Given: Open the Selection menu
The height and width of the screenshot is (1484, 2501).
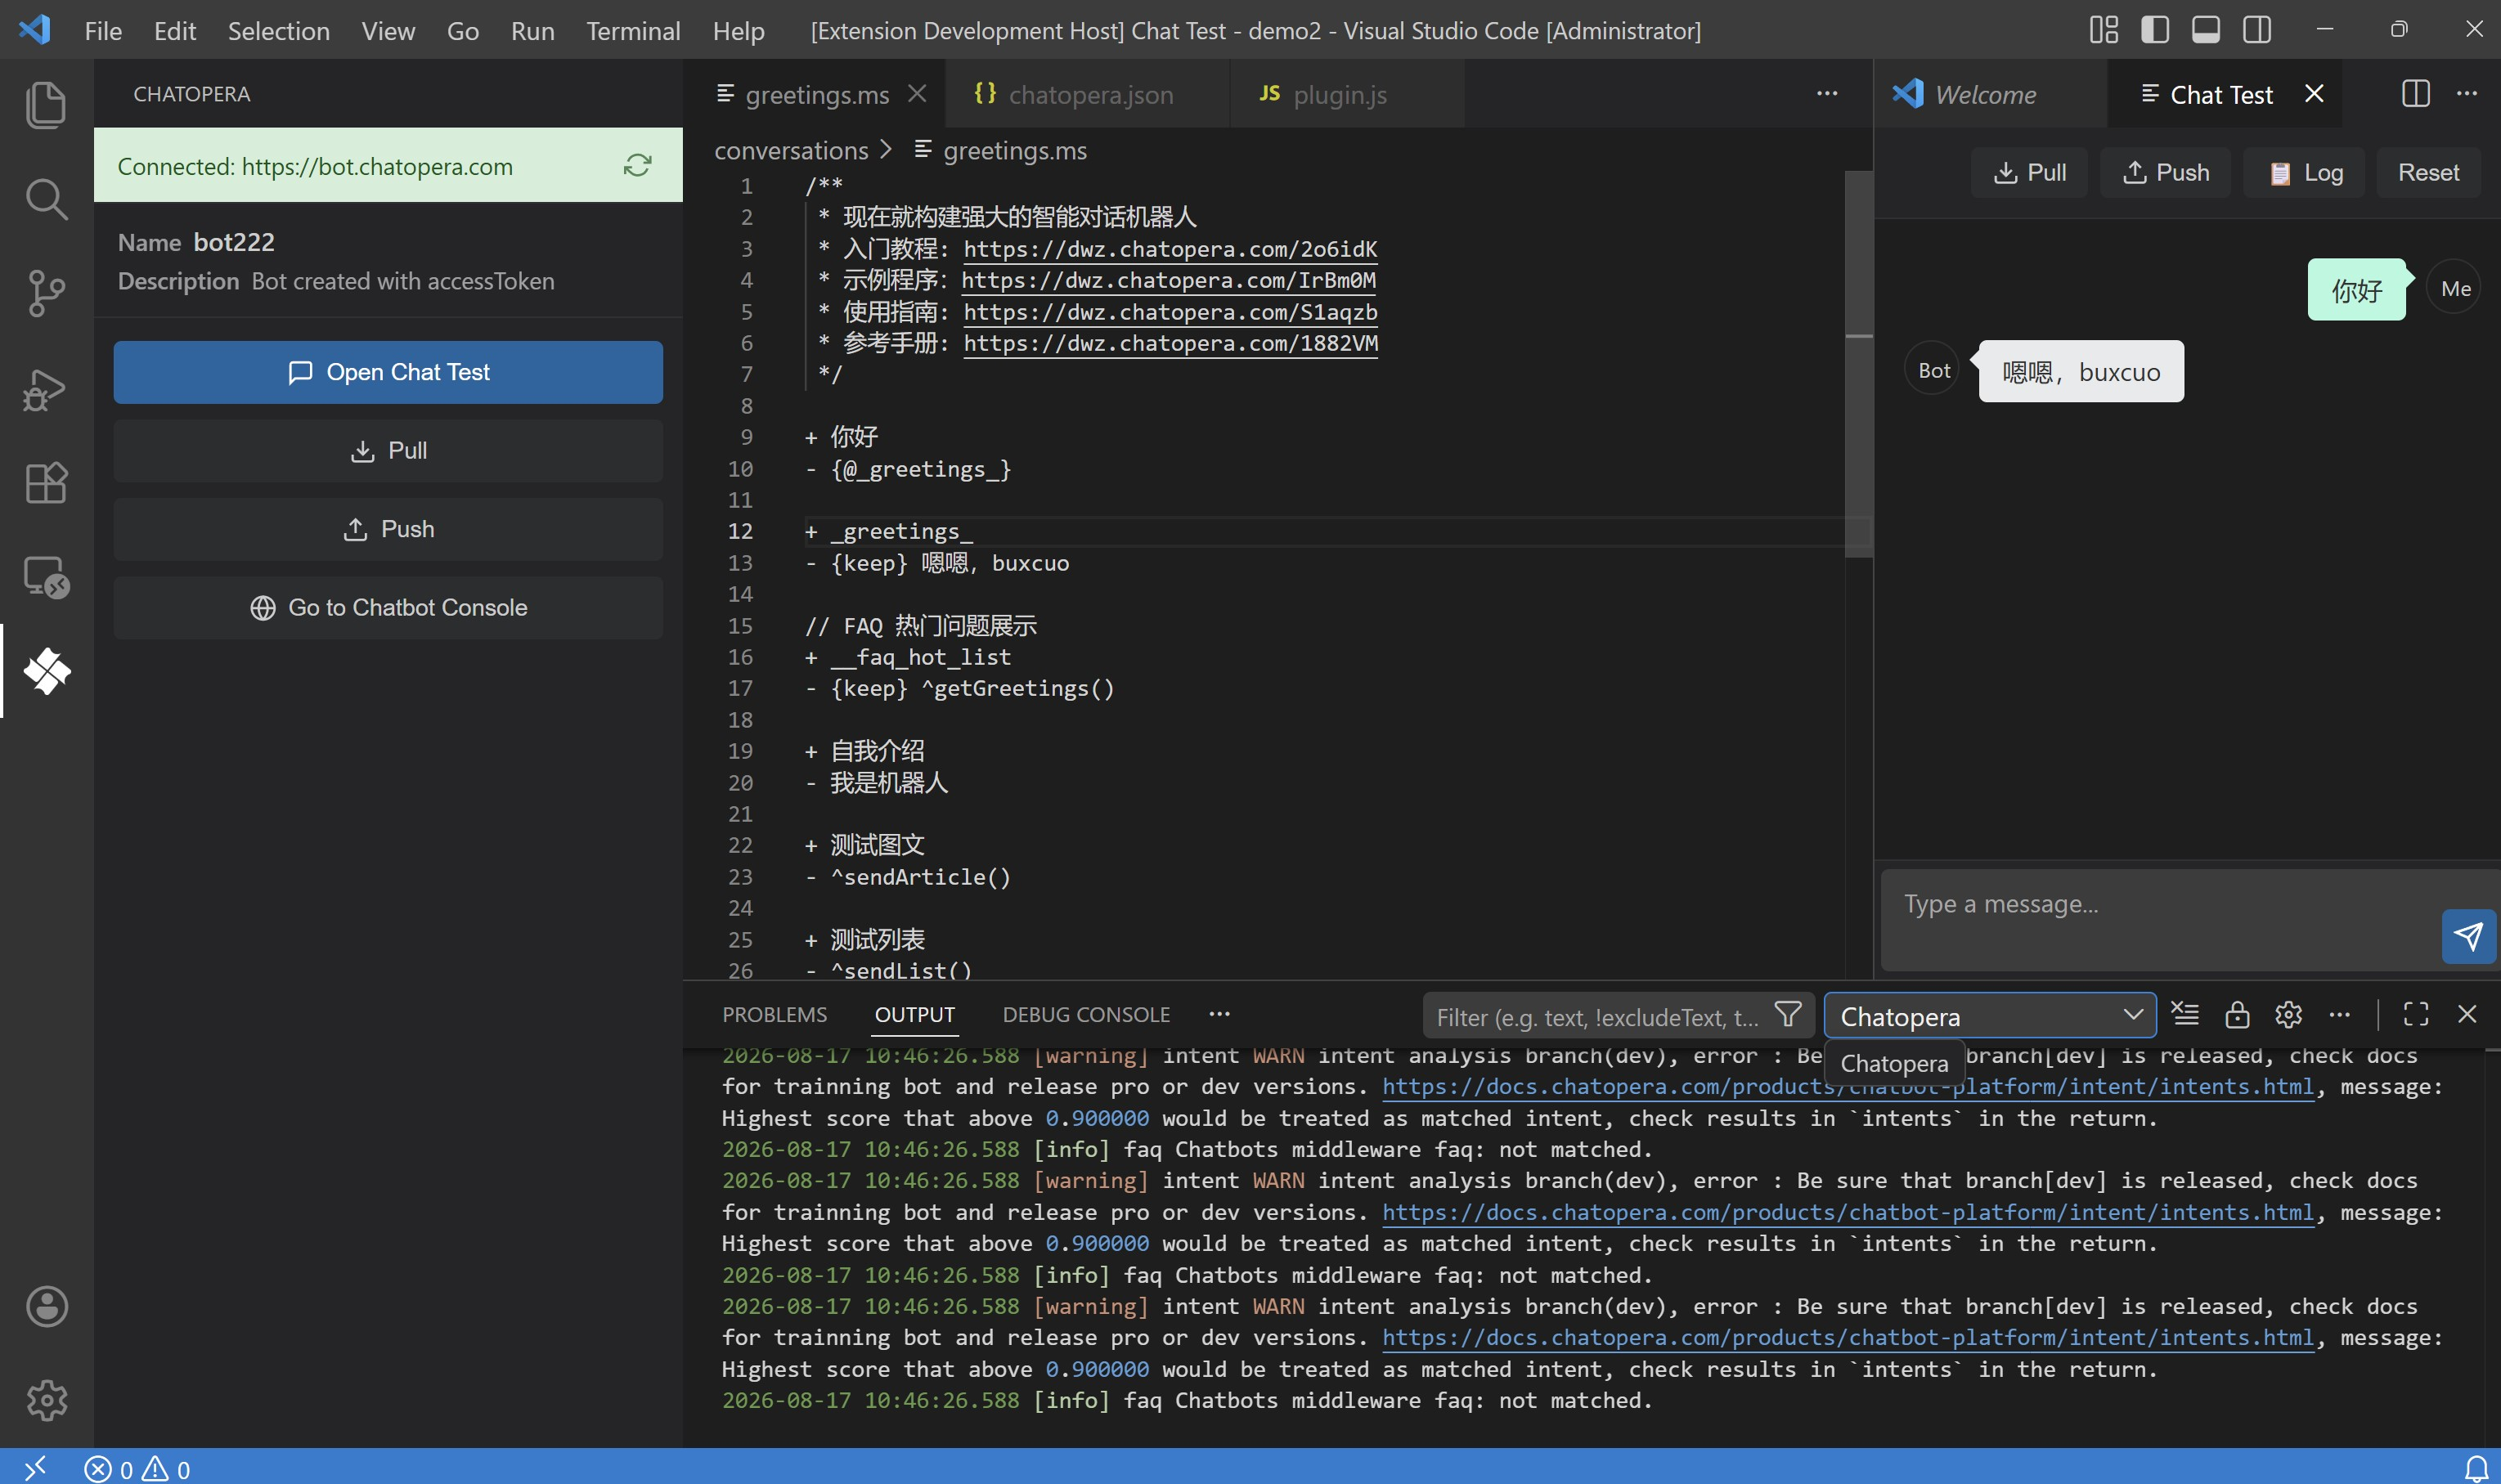Looking at the screenshot, I should pos(278,30).
